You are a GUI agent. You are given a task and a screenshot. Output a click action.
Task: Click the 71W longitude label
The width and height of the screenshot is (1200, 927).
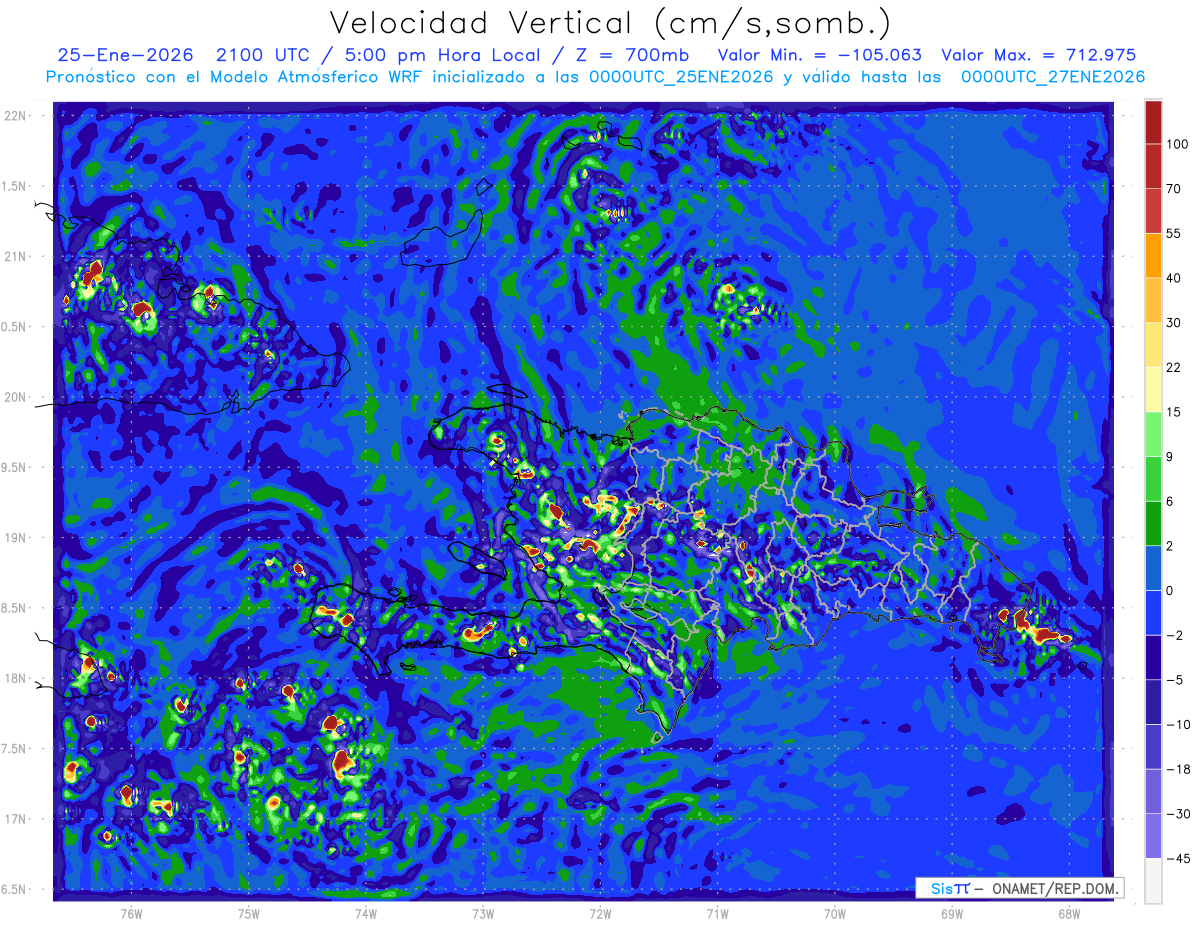717,914
